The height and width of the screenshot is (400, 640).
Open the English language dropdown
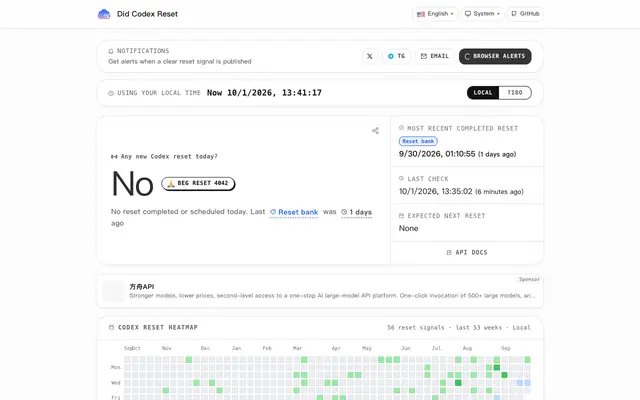(435, 14)
